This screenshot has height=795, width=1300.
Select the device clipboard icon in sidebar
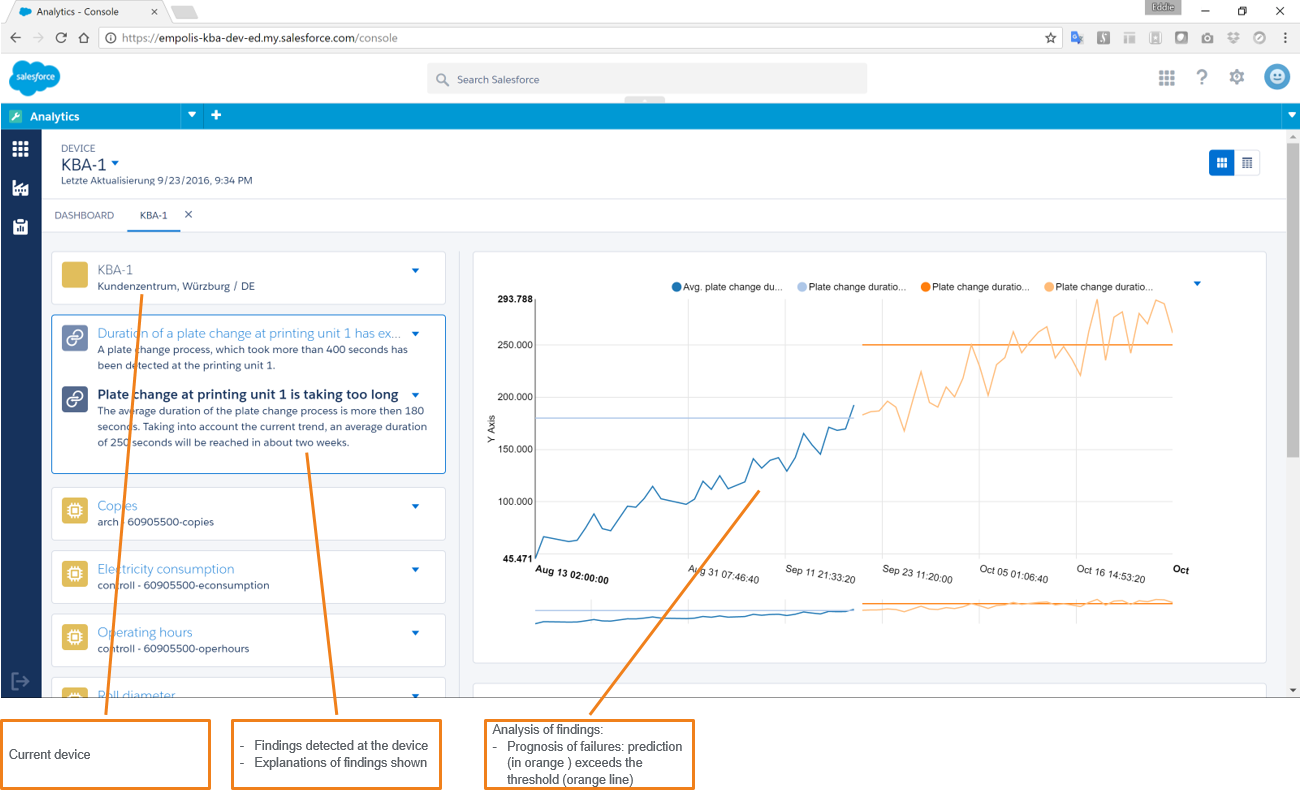pos(20,227)
